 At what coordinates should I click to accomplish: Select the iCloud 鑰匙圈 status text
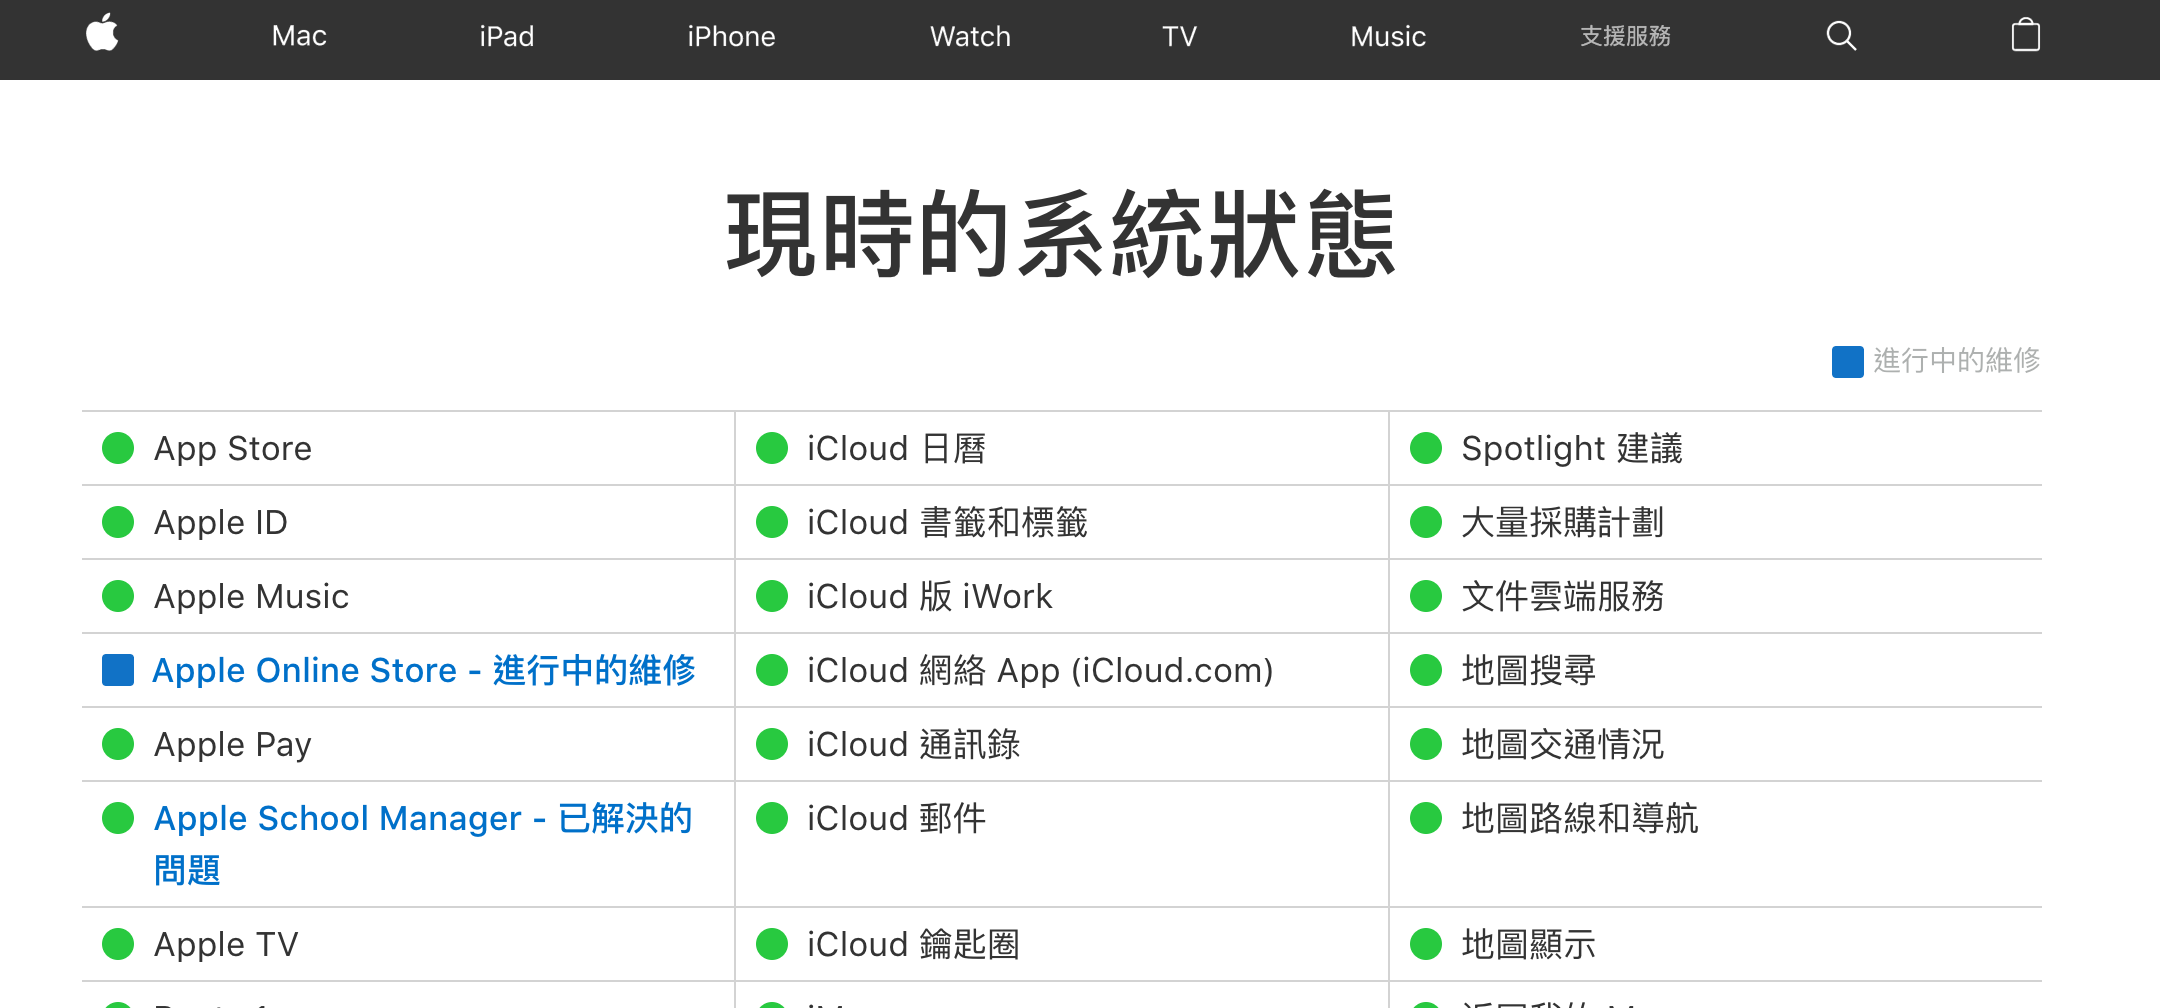(x=914, y=944)
